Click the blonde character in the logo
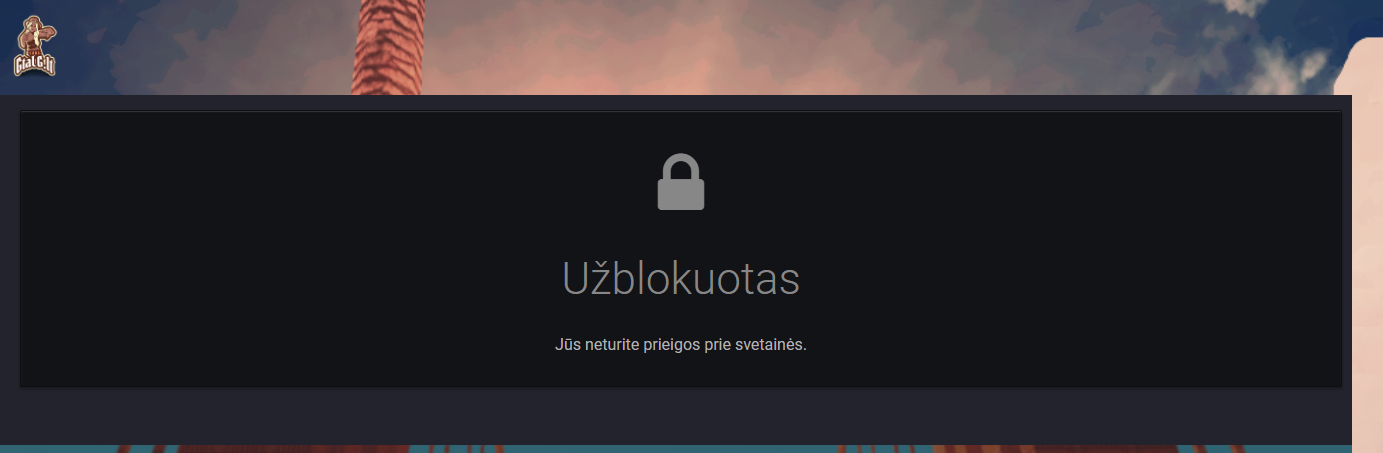Image resolution: width=1383 pixels, height=453 pixels. pyautogui.click(x=36, y=36)
